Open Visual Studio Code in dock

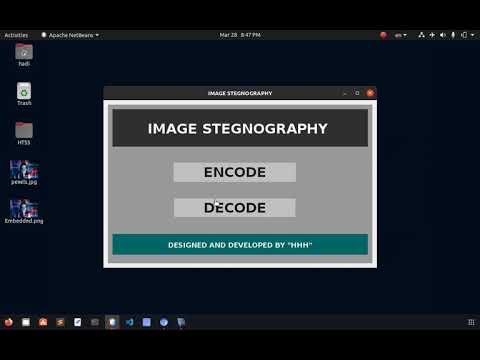(129, 322)
